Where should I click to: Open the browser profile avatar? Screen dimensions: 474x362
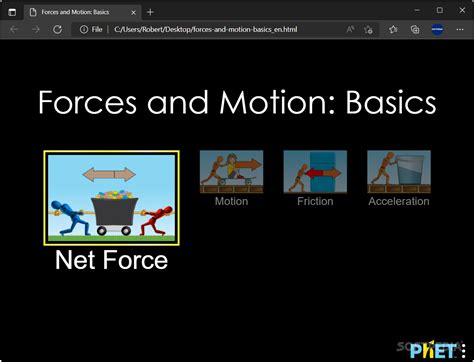click(x=437, y=29)
